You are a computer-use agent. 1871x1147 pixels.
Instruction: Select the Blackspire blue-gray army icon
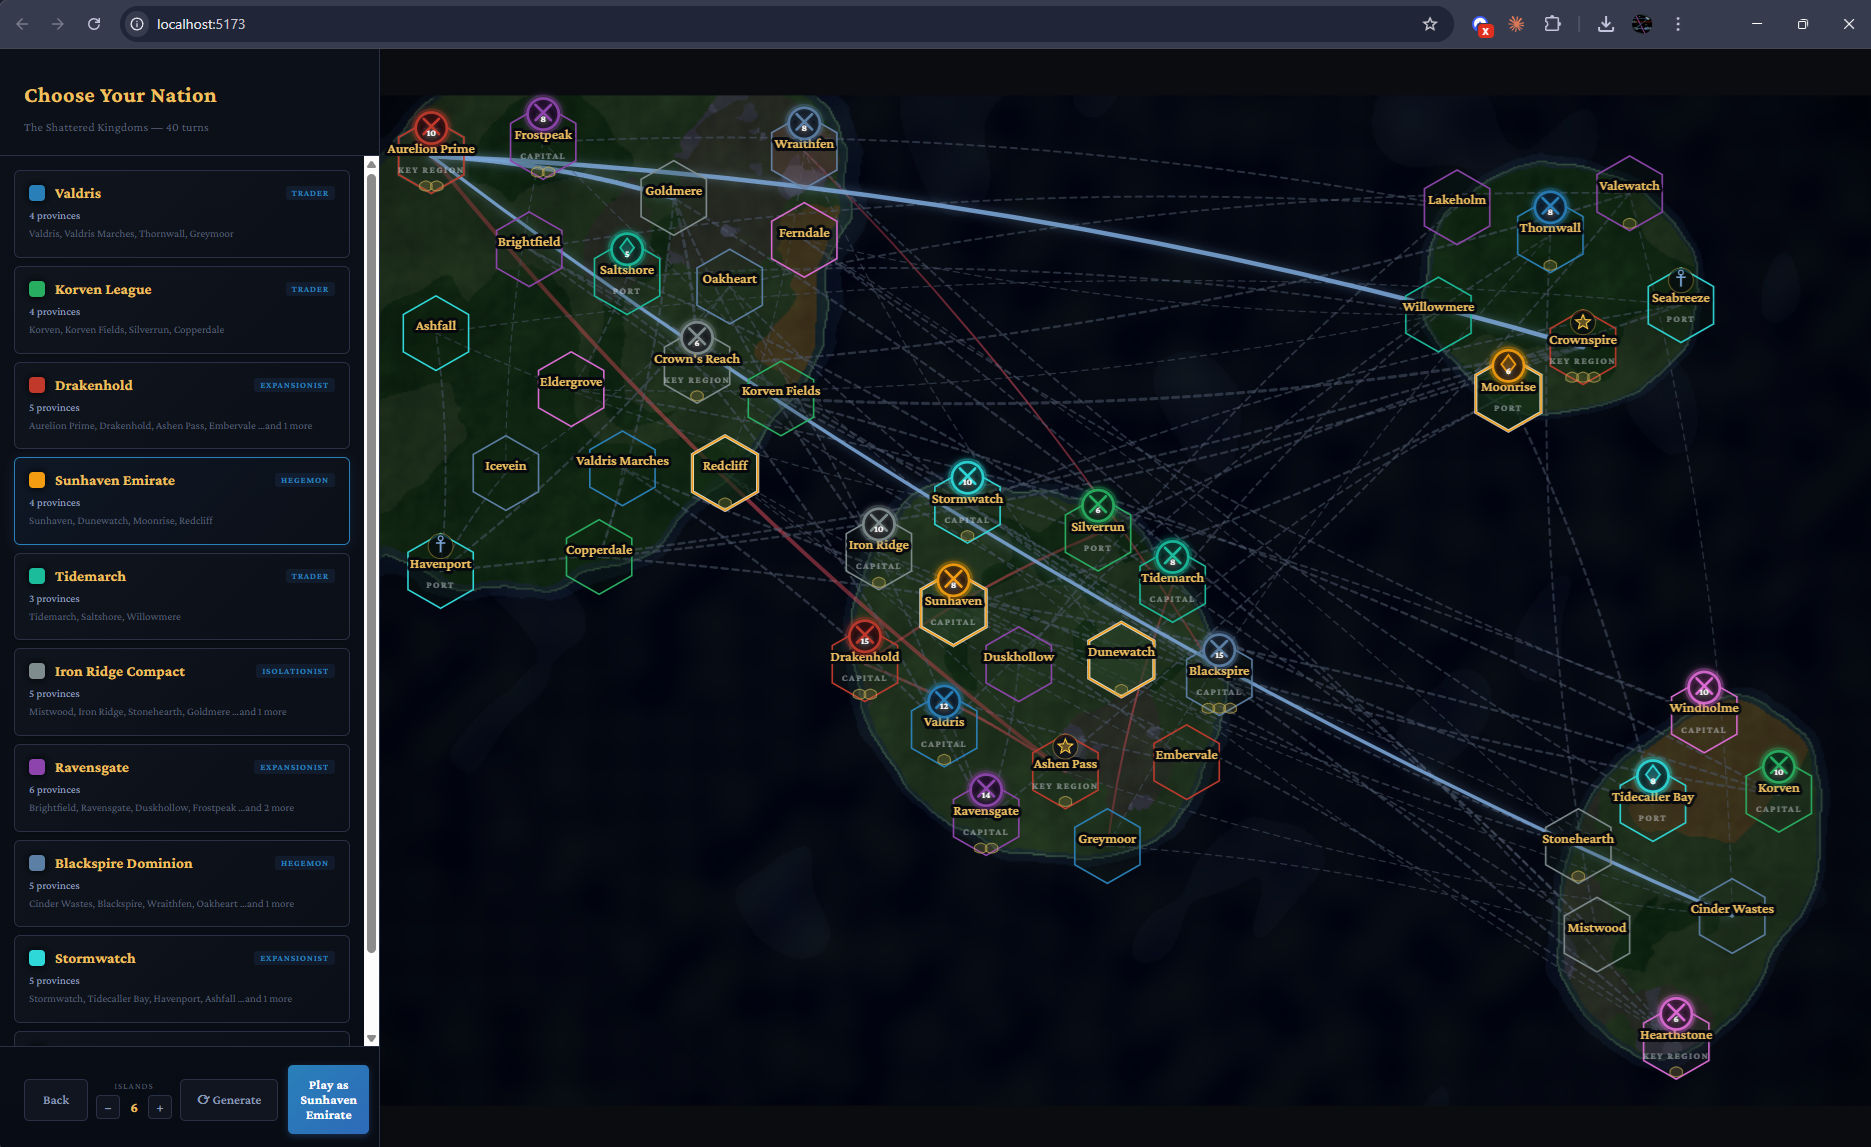click(x=1219, y=650)
